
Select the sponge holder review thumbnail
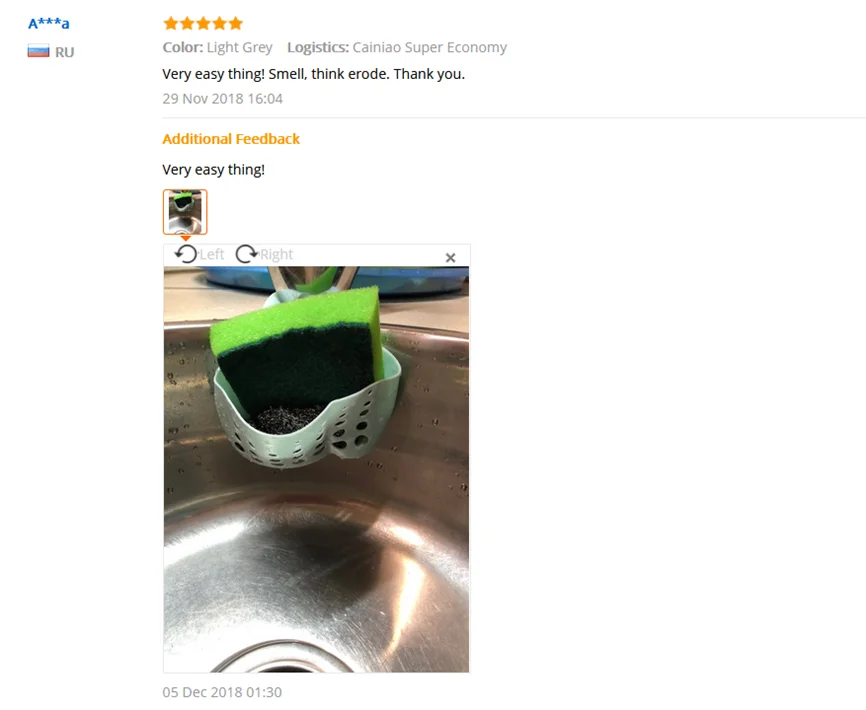185,212
